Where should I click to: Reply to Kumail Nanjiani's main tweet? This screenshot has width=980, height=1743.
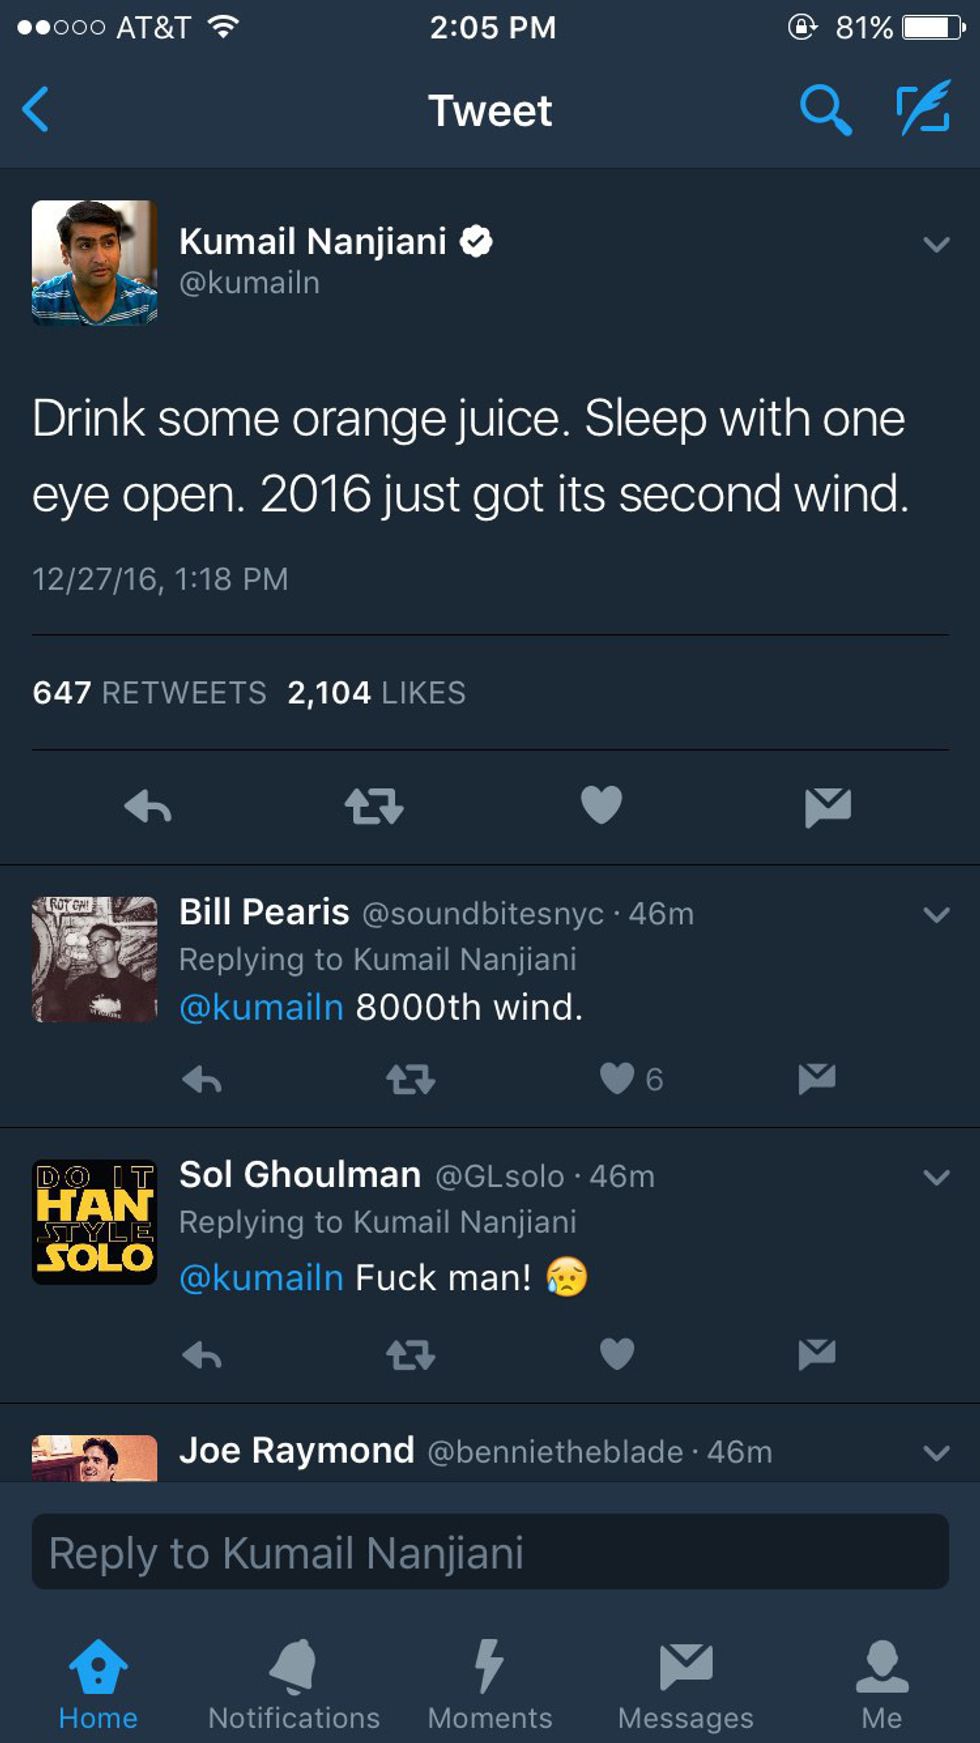pyautogui.click(x=148, y=806)
